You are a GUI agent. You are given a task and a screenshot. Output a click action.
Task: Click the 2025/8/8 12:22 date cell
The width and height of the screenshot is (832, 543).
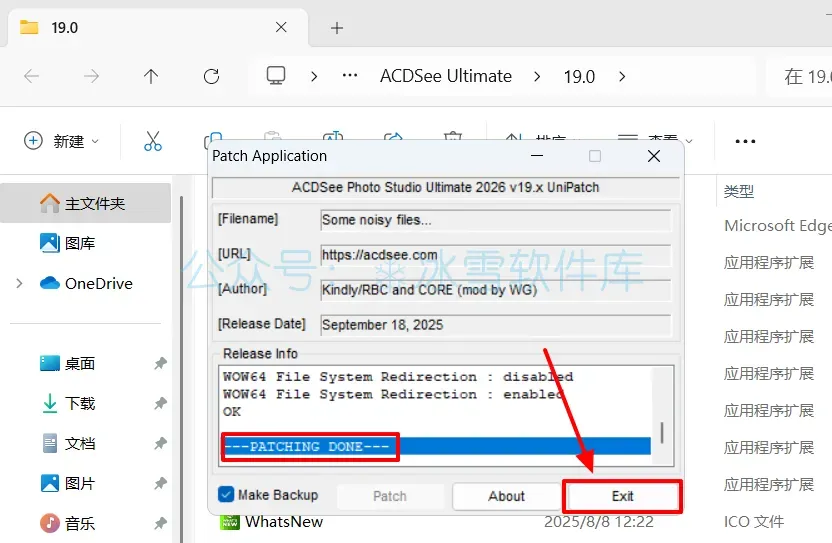tap(599, 522)
